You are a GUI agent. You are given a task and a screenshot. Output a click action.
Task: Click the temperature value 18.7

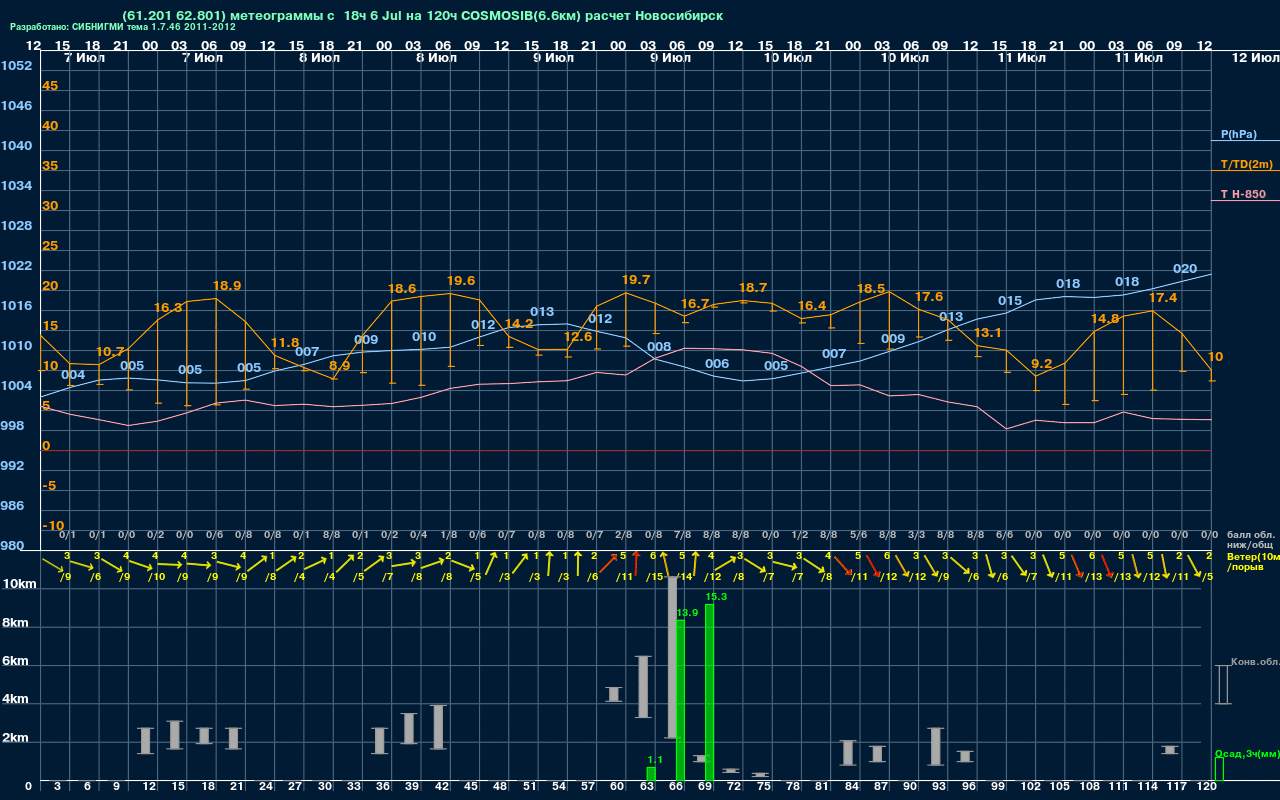click(753, 288)
